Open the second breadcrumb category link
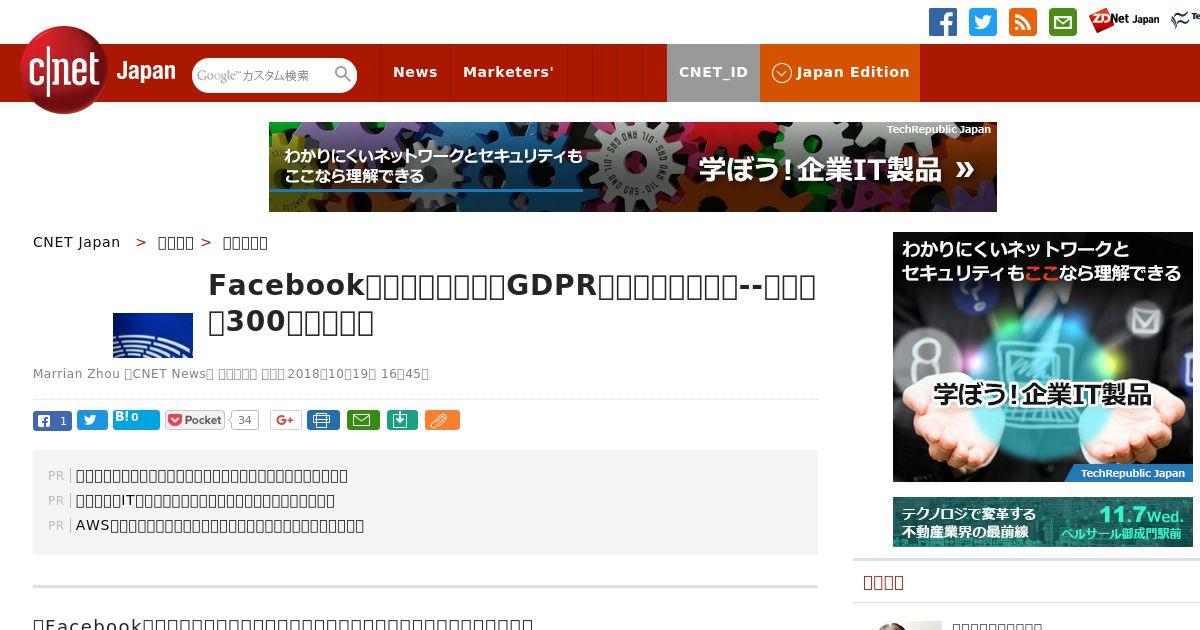1200x630 pixels. [x=176, y=242]
